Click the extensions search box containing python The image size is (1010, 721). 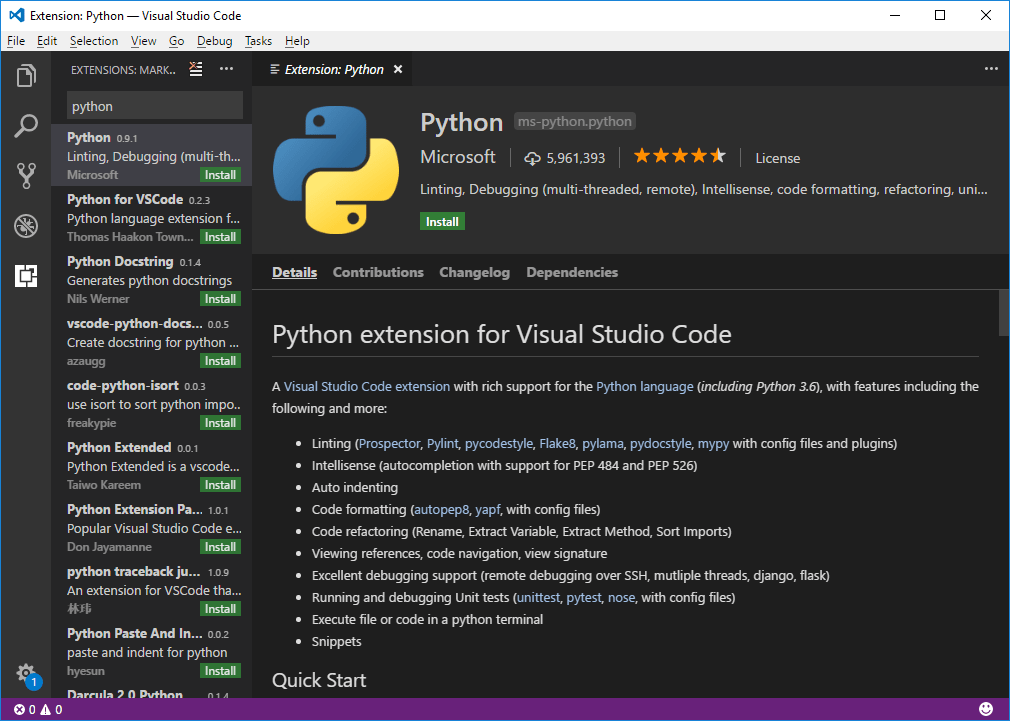[154, 106]
